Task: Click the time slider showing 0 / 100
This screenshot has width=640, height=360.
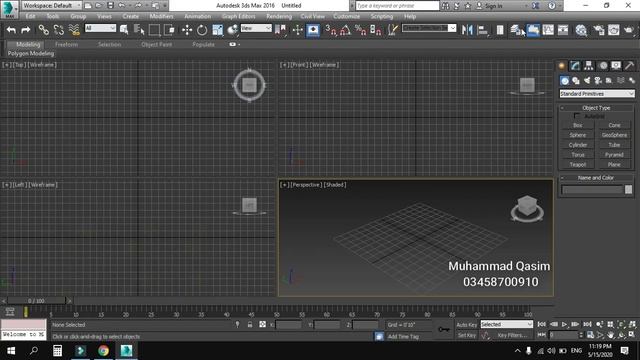Action: [36, 301]
